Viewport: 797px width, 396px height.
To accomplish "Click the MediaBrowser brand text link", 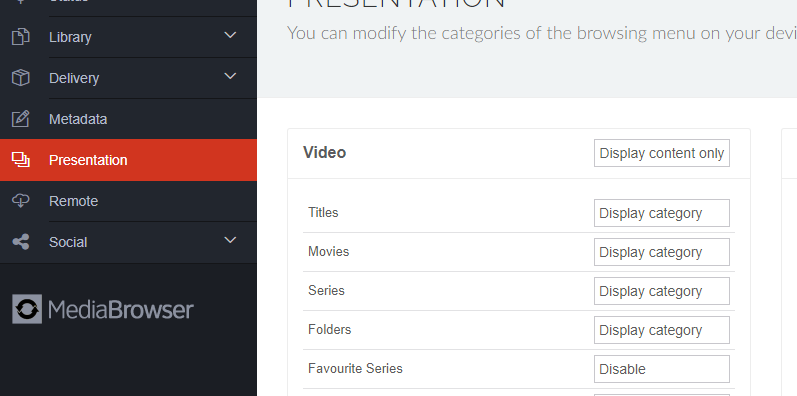I will [x=121, y=310].
